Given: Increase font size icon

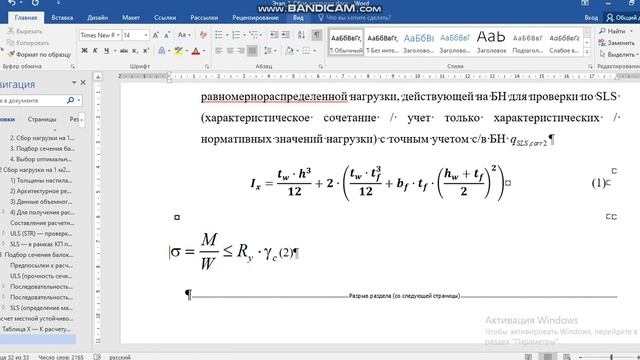Looking at the screenshot, I should click(156, 36).
